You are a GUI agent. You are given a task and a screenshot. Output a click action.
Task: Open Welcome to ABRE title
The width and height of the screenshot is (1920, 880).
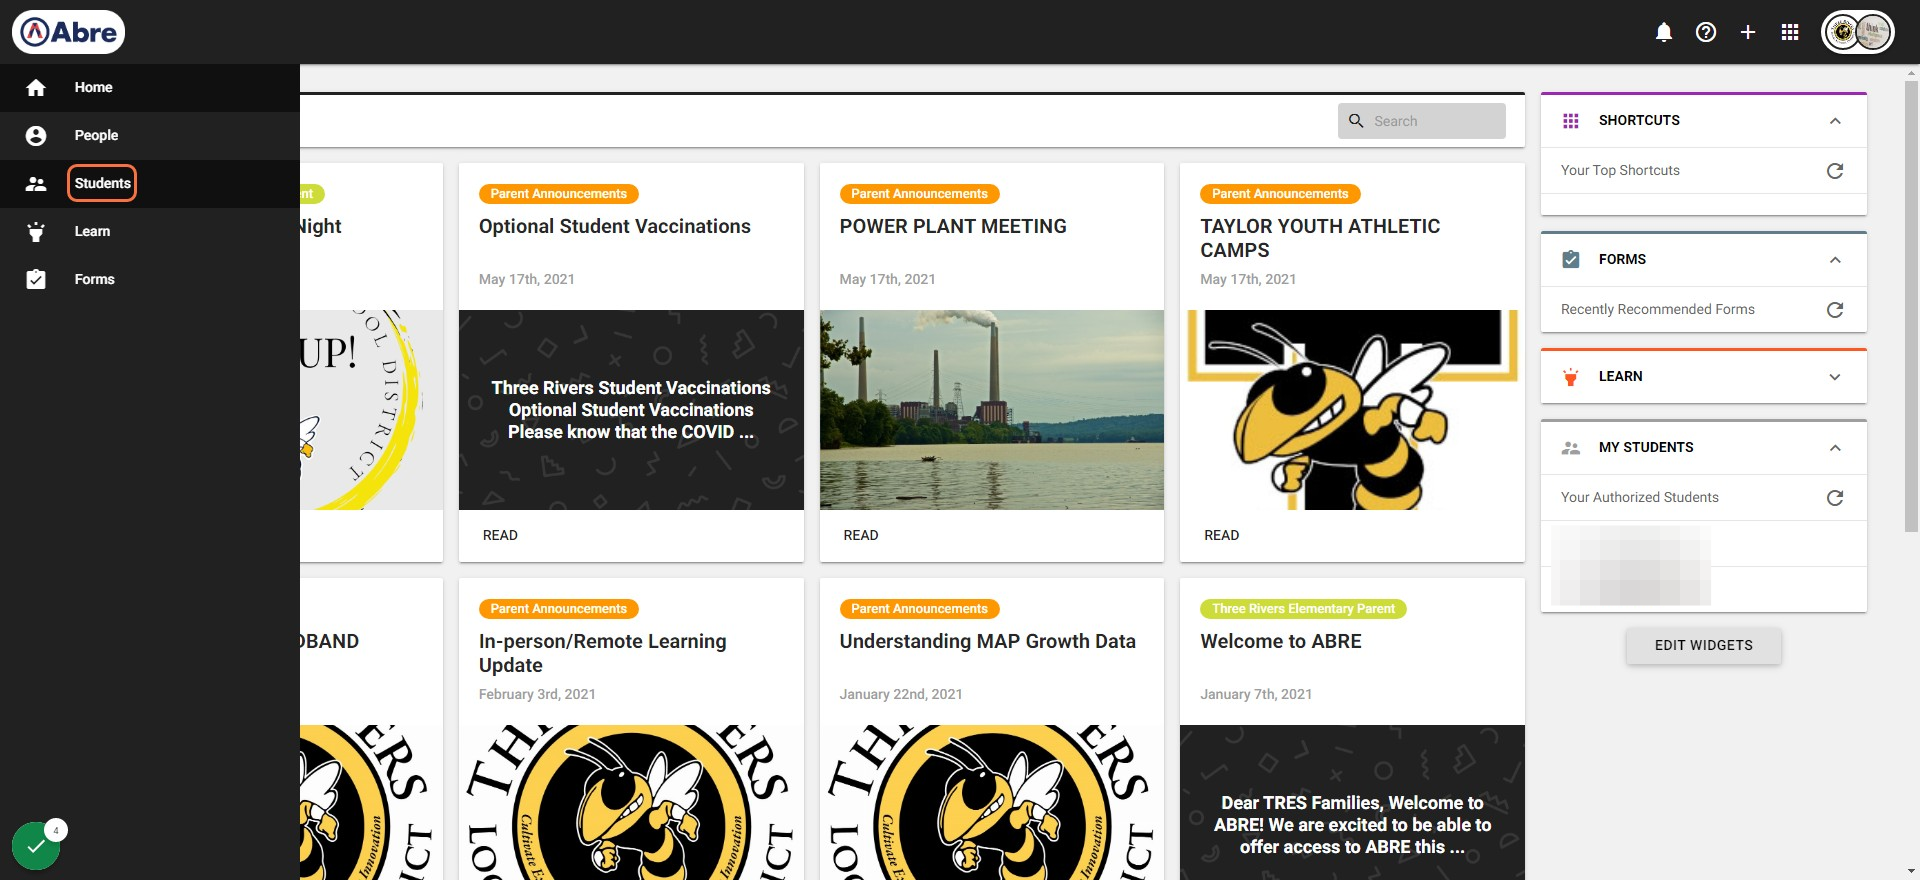pos(1281,642)
